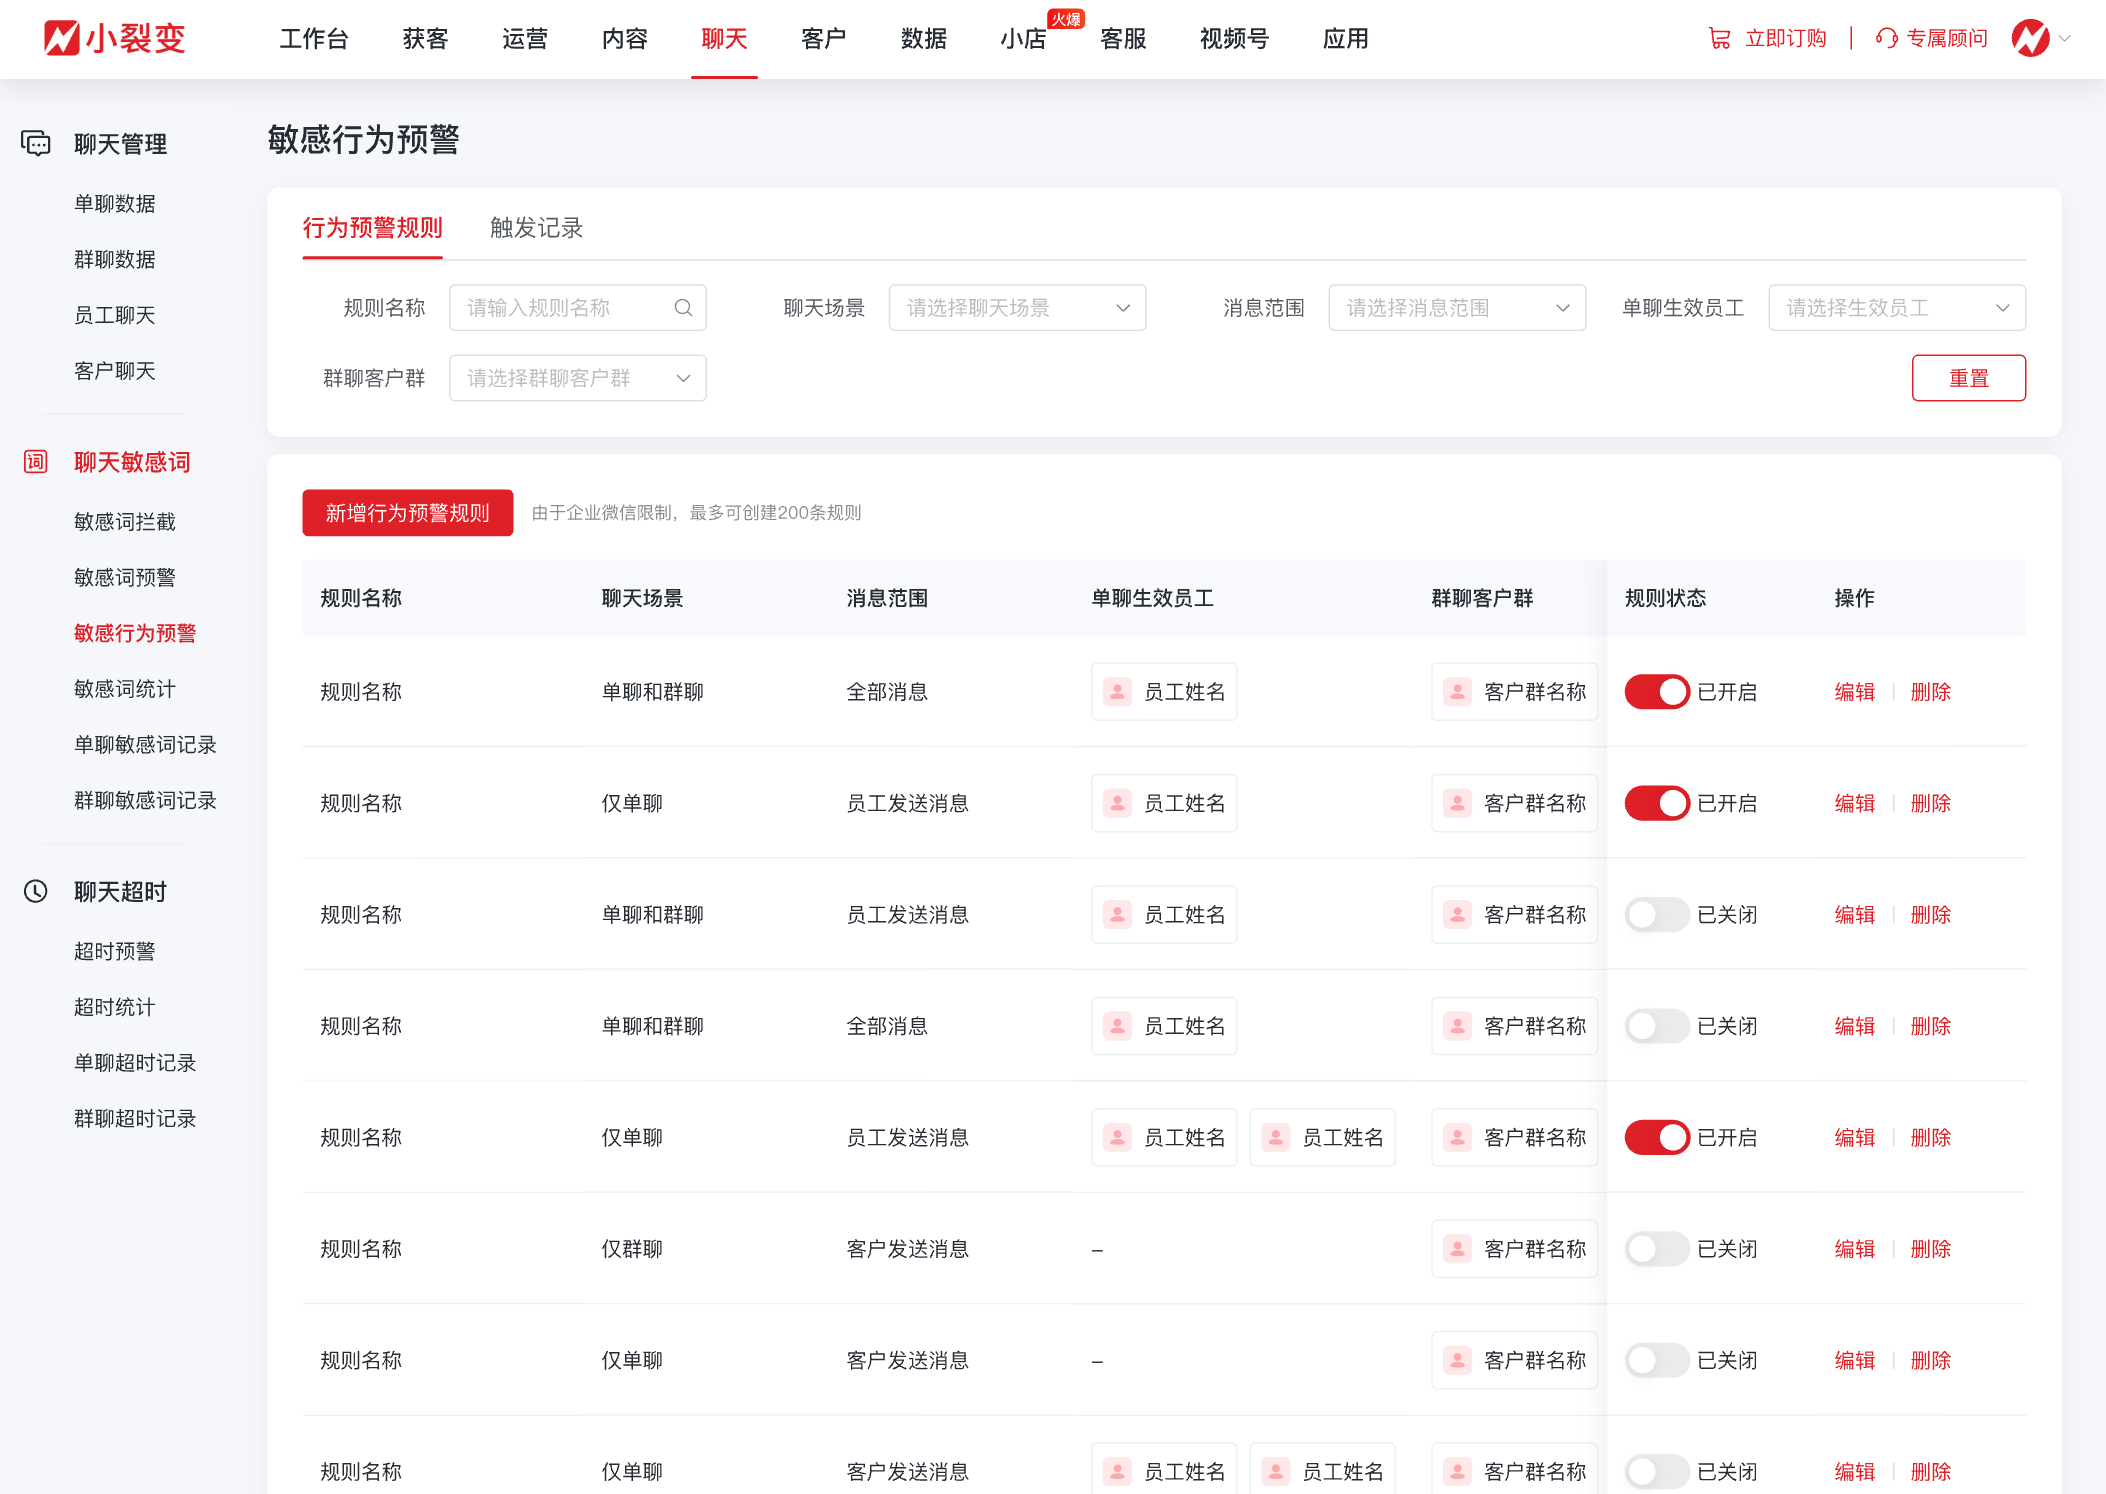Toggle the second rule's 已开启 switch
The height and width of the screenshot is (1494, 2106).
coord(1657,803)
